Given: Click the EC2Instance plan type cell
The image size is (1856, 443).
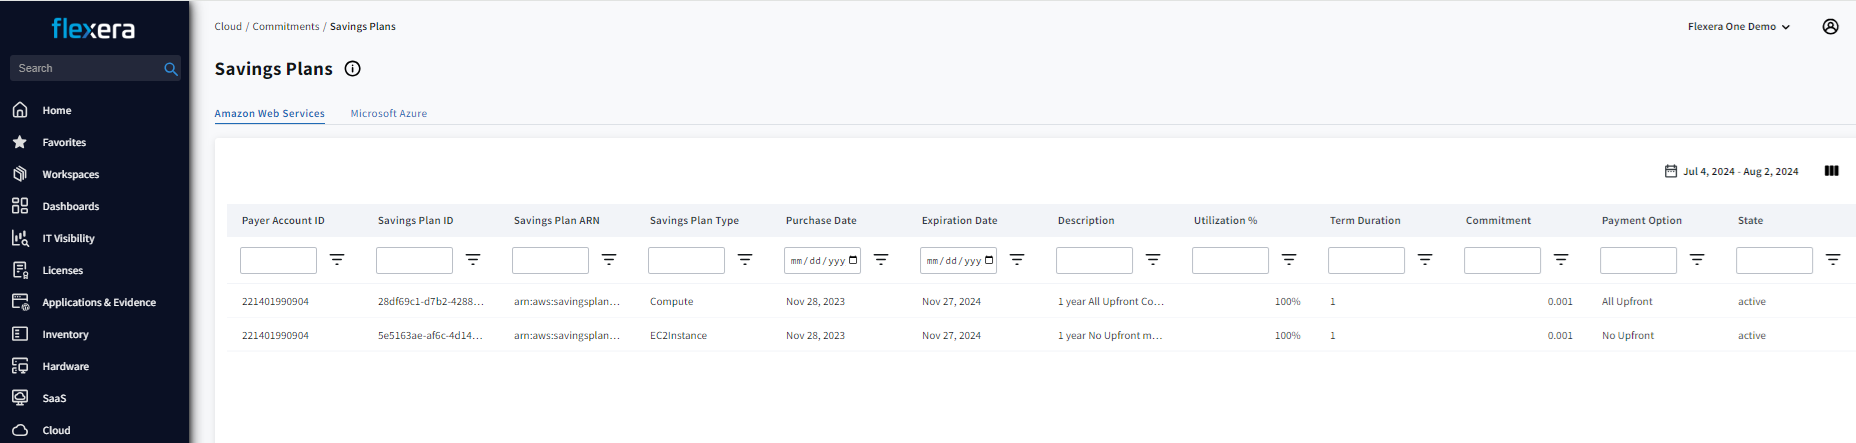Looking at the screenshot, I should click(678, 336).
